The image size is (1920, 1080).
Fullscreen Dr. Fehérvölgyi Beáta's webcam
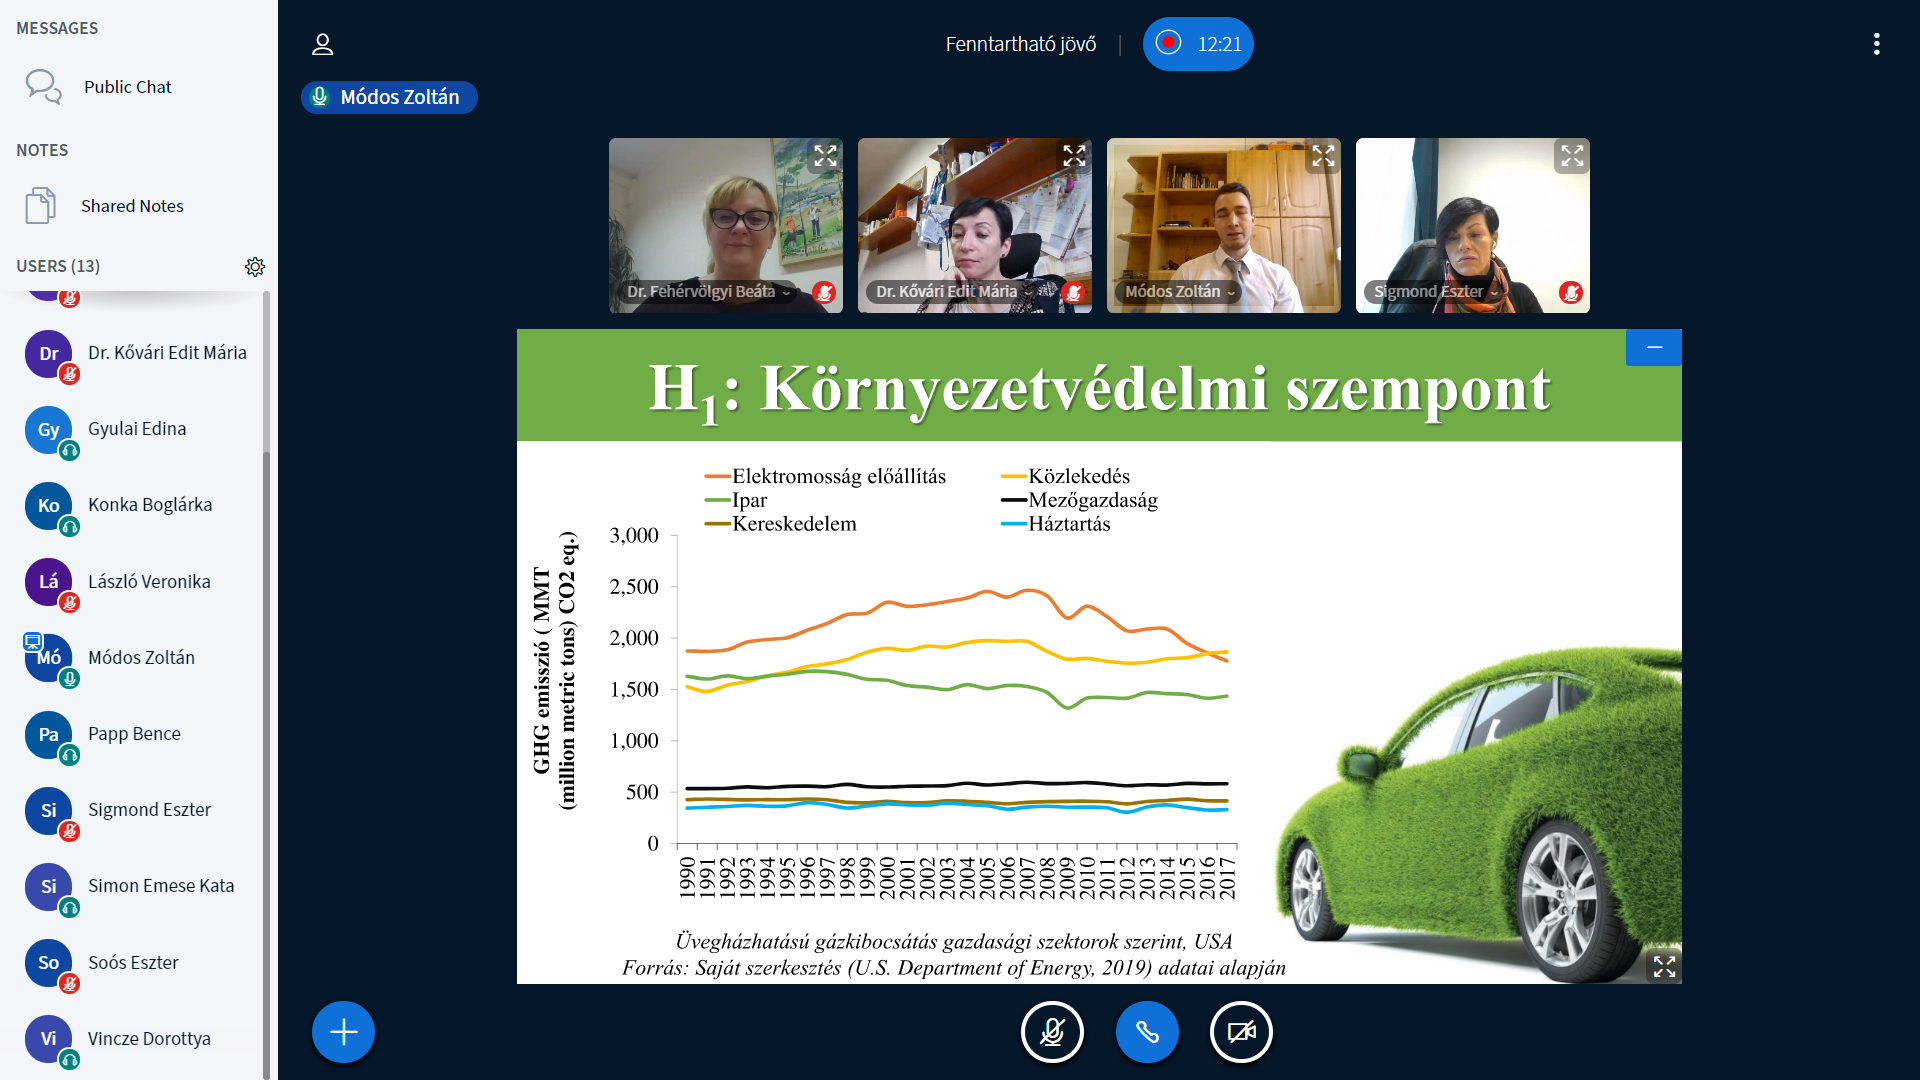[825, 156]
